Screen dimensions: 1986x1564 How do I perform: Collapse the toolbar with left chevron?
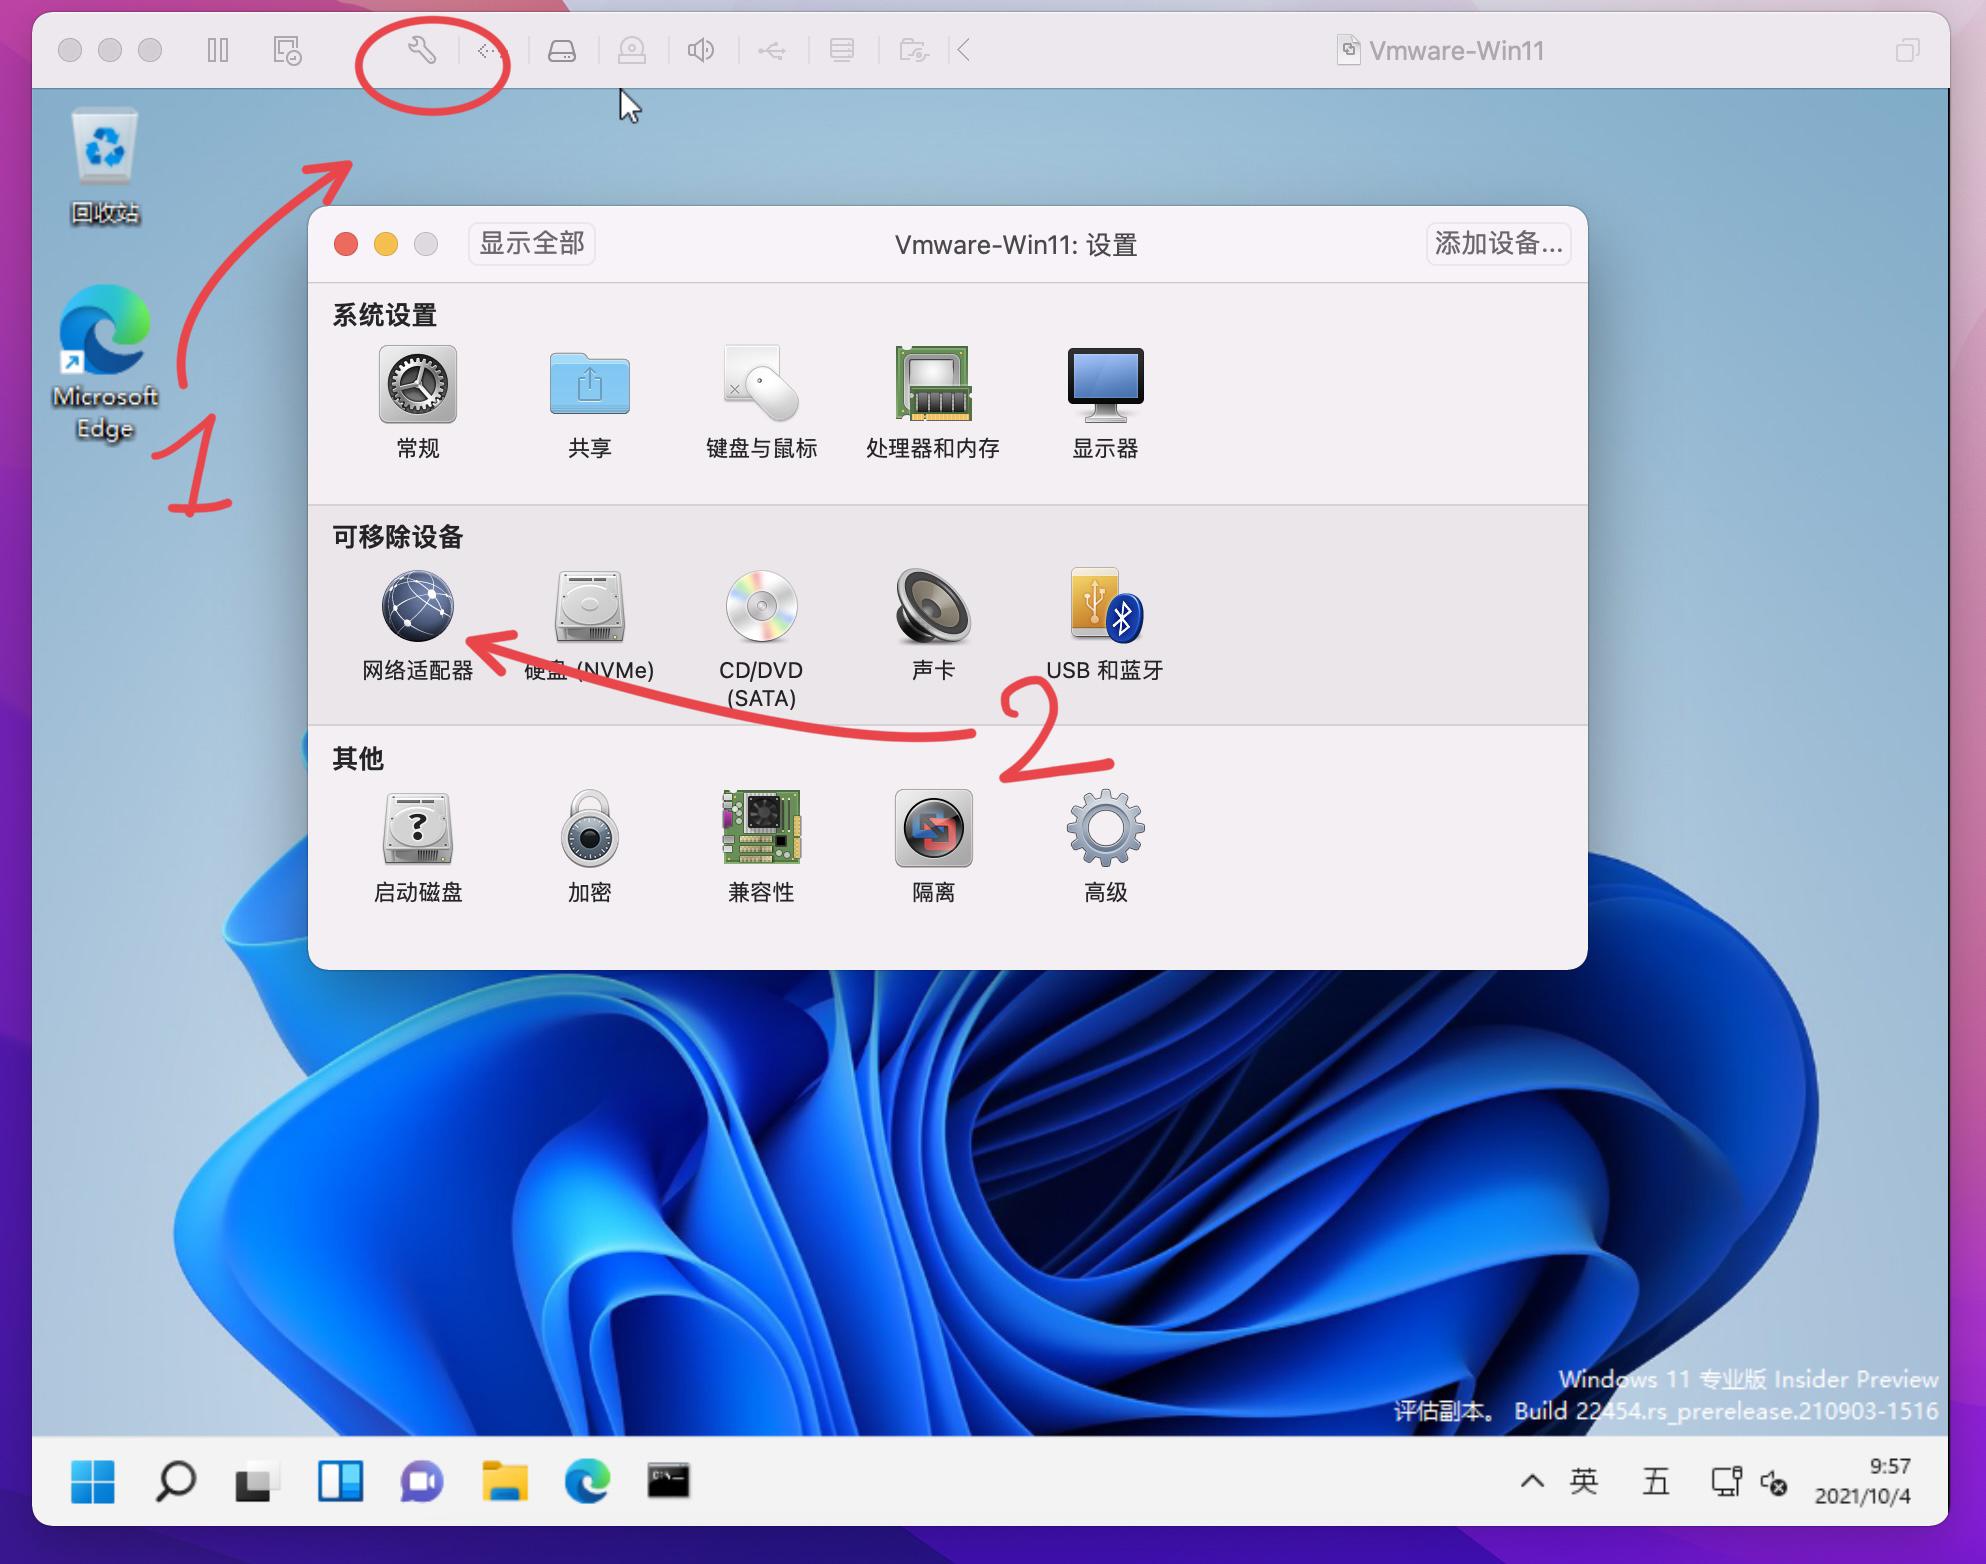[x=964, y=50]
